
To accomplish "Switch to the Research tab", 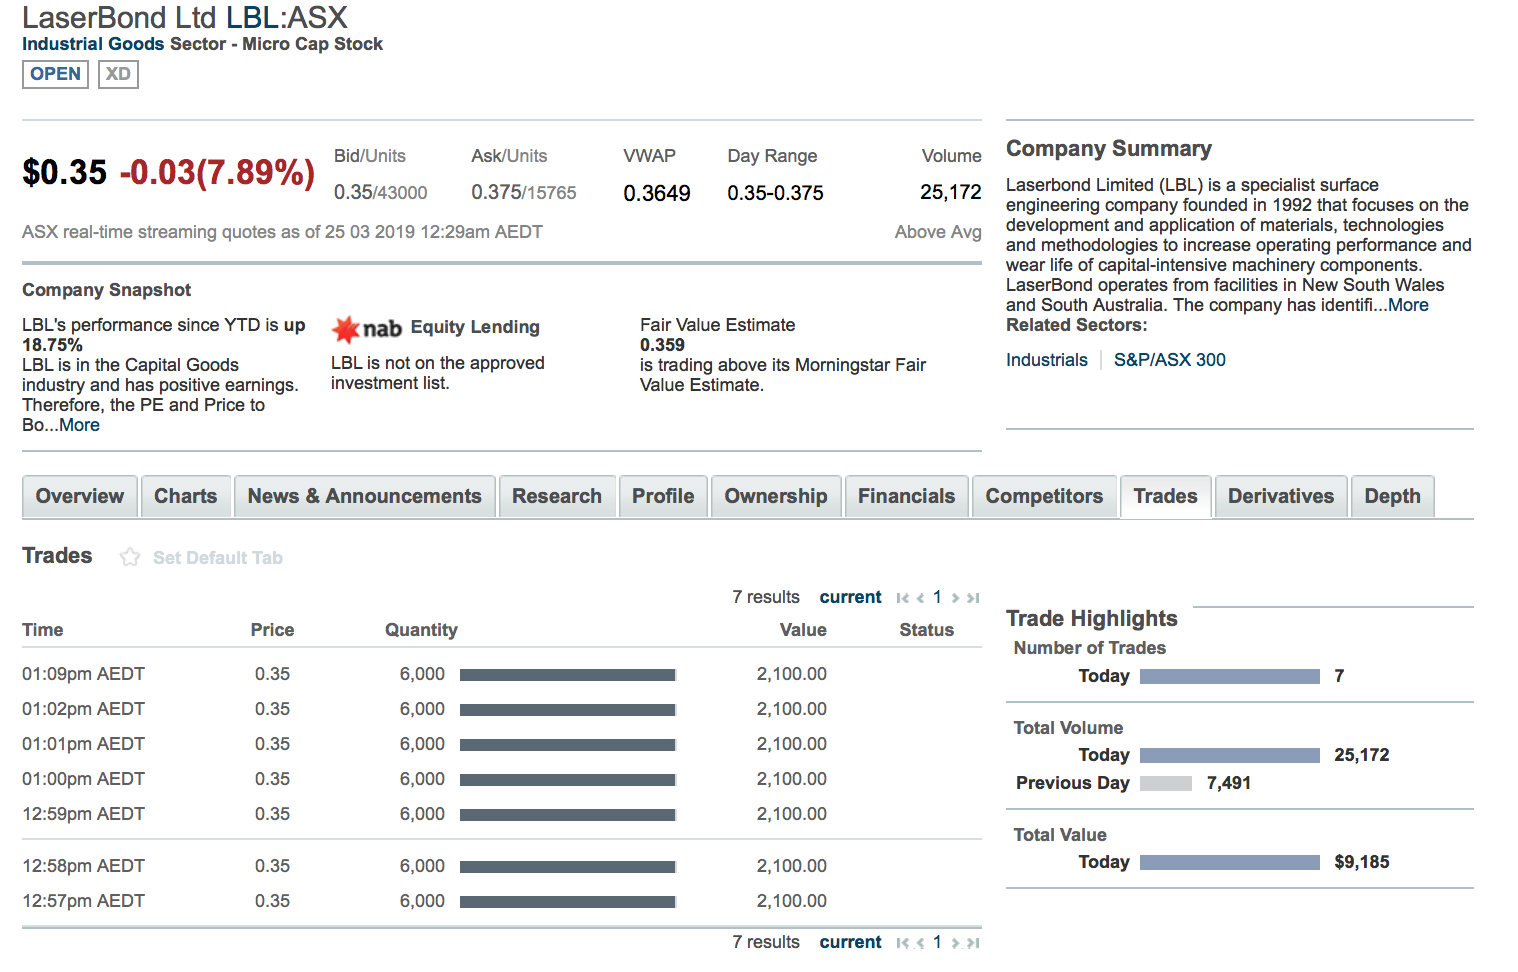I will coord(557,497).
